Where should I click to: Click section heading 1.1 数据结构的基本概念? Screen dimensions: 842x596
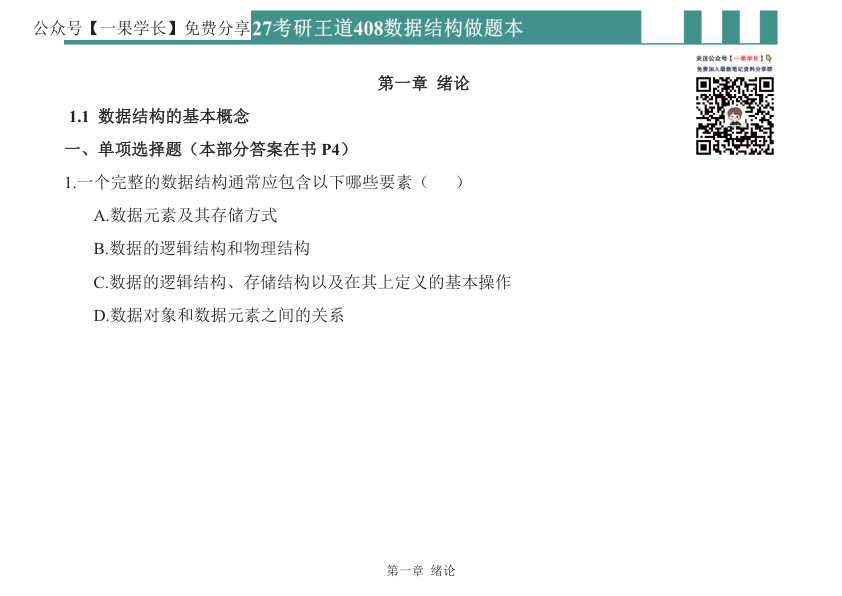(159, 117)
